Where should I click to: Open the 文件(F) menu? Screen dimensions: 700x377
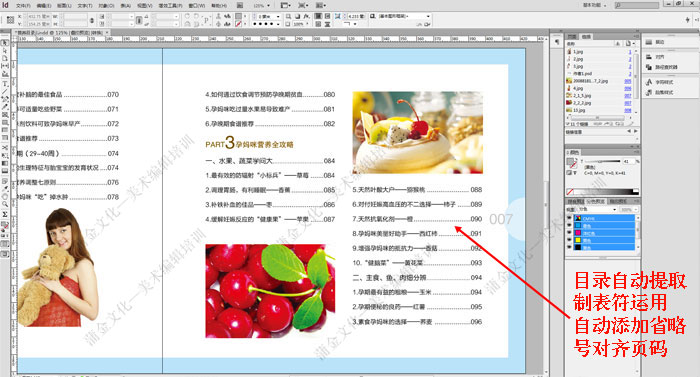(23, 6)
